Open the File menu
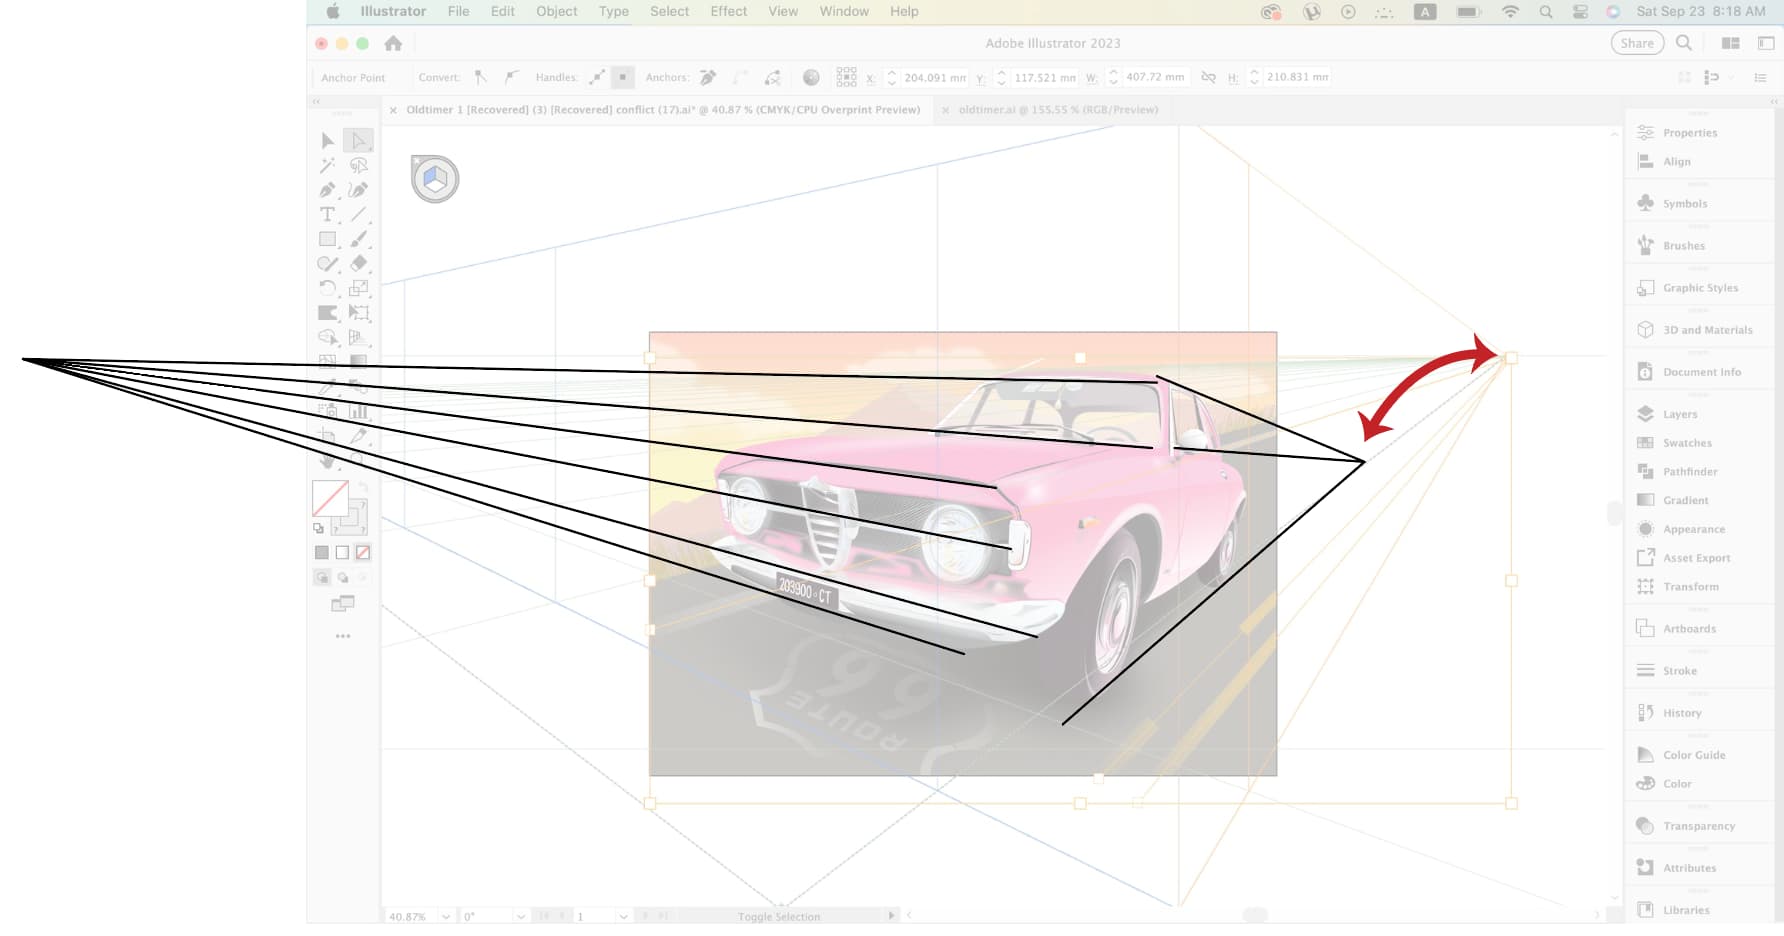The width and height of the screenshot is (1784, 936). point(458,11)
